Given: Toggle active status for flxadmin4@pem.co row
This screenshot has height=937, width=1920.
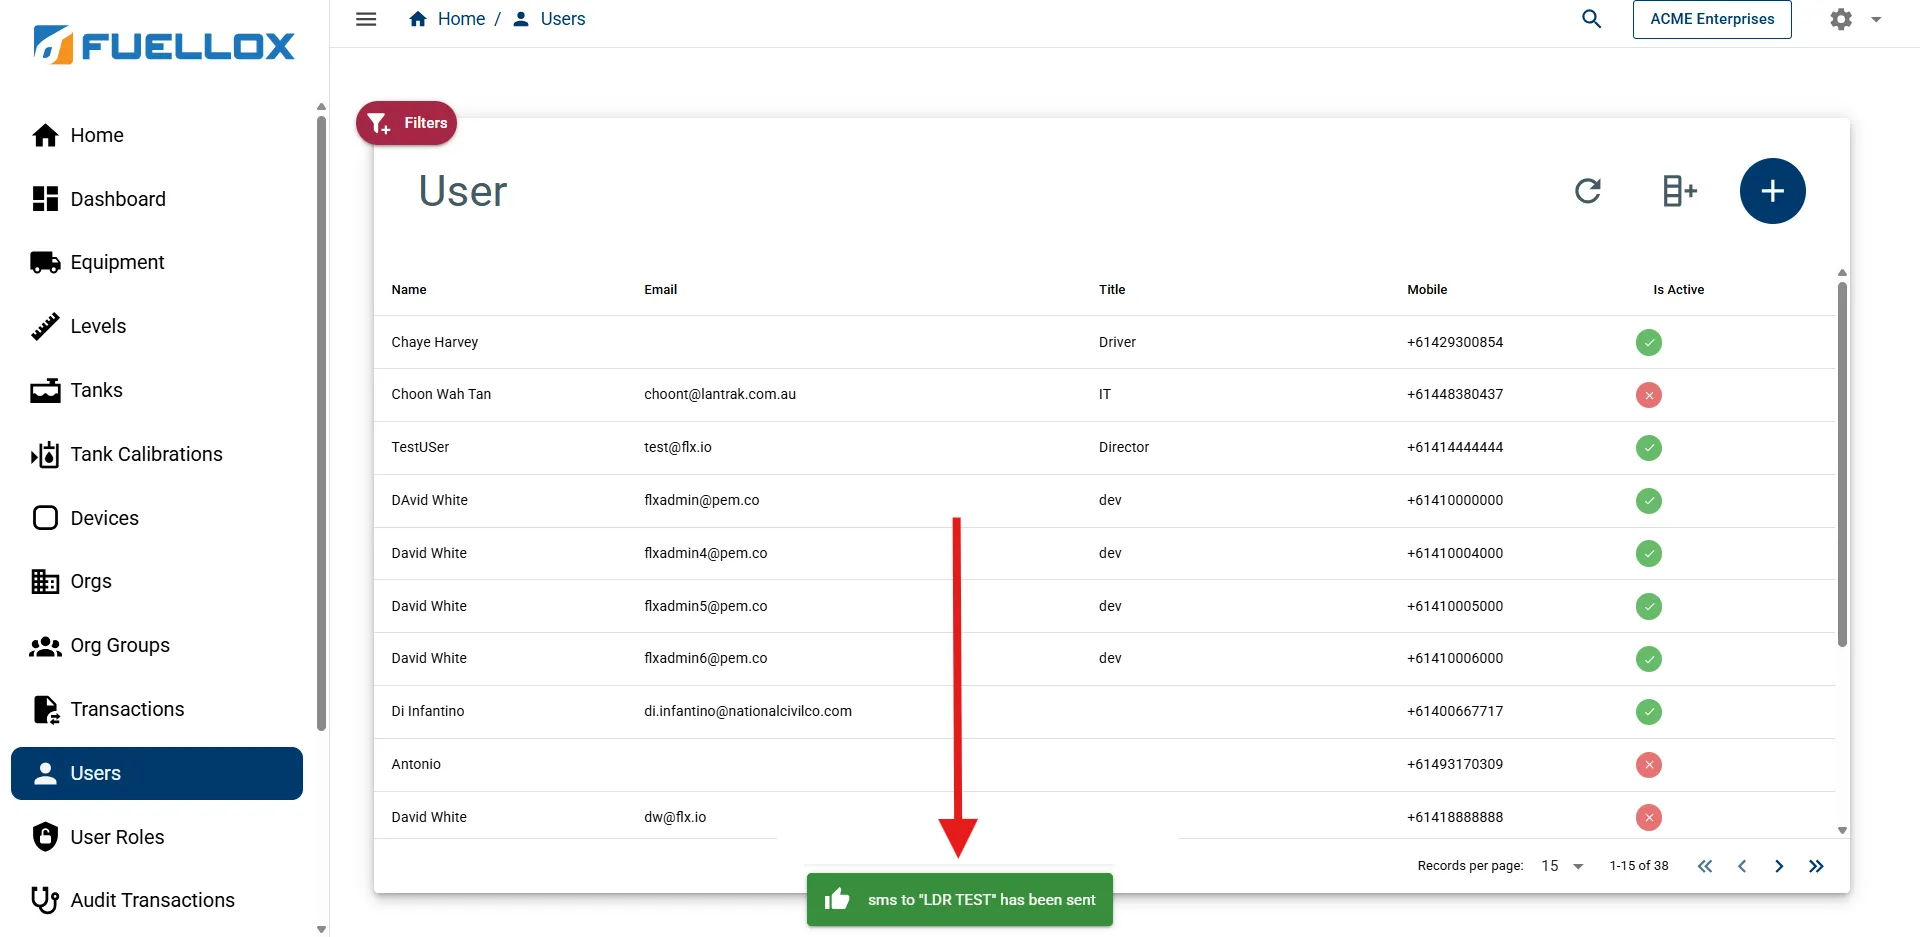Looking at the screenshot, I should coord(1648,553).
